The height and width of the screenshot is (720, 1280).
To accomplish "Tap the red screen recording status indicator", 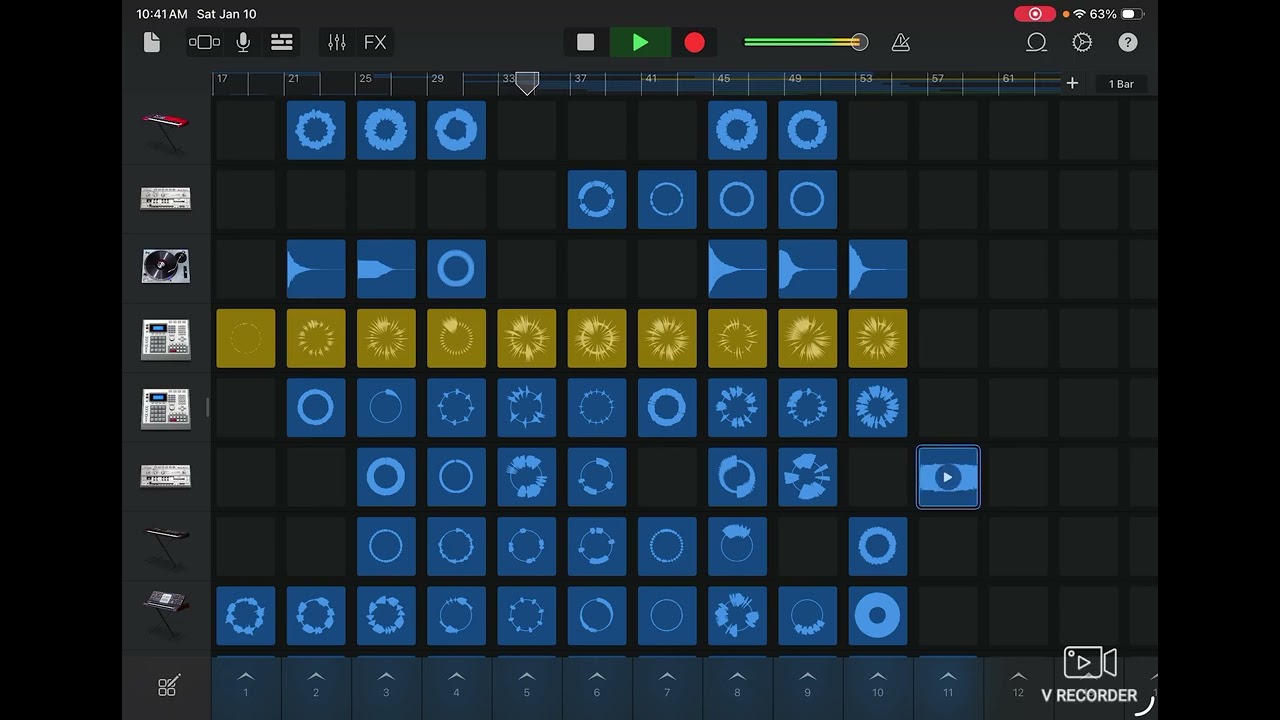I will [1035, 14].
